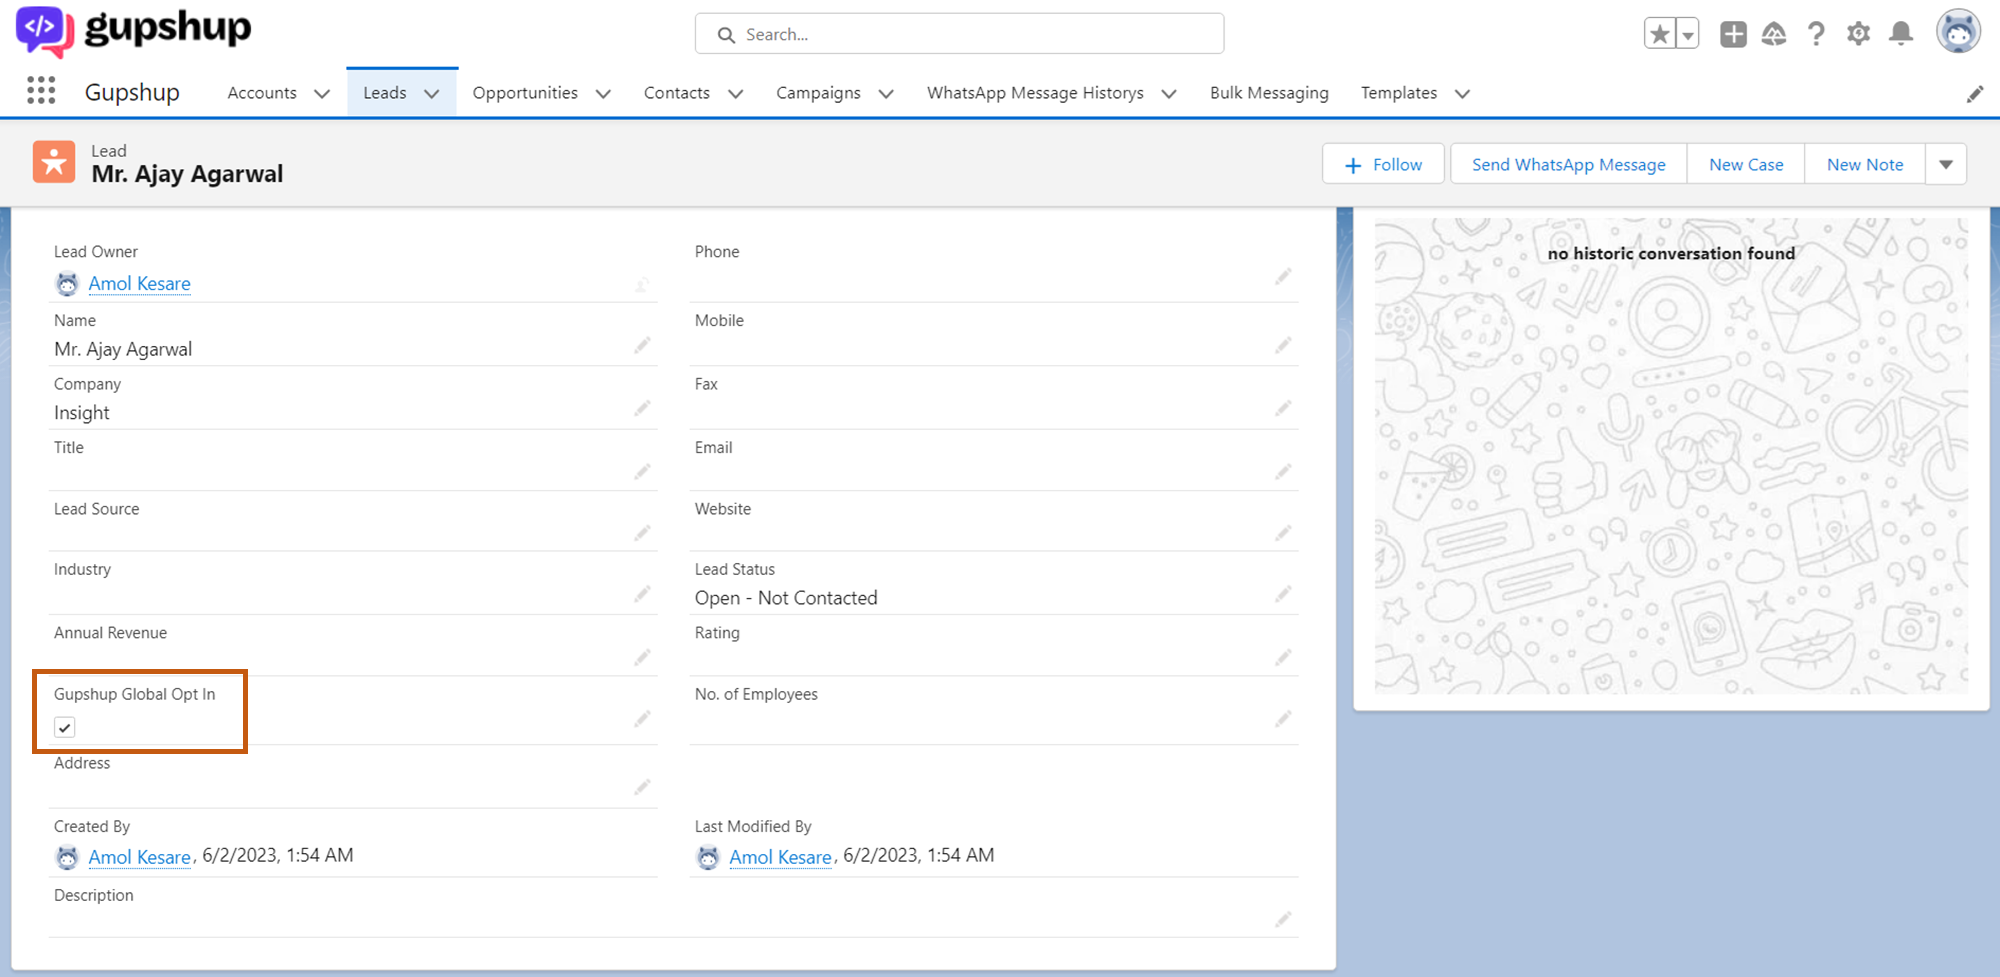Click the global Search field
2000x977 pixels.
[x=959, y=34]
